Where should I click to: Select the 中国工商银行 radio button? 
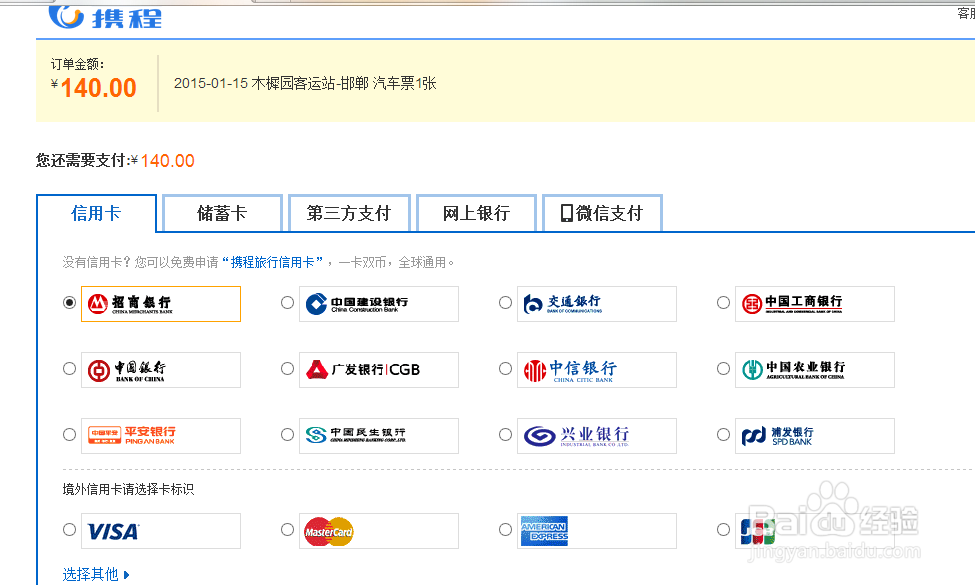(723, 303)
